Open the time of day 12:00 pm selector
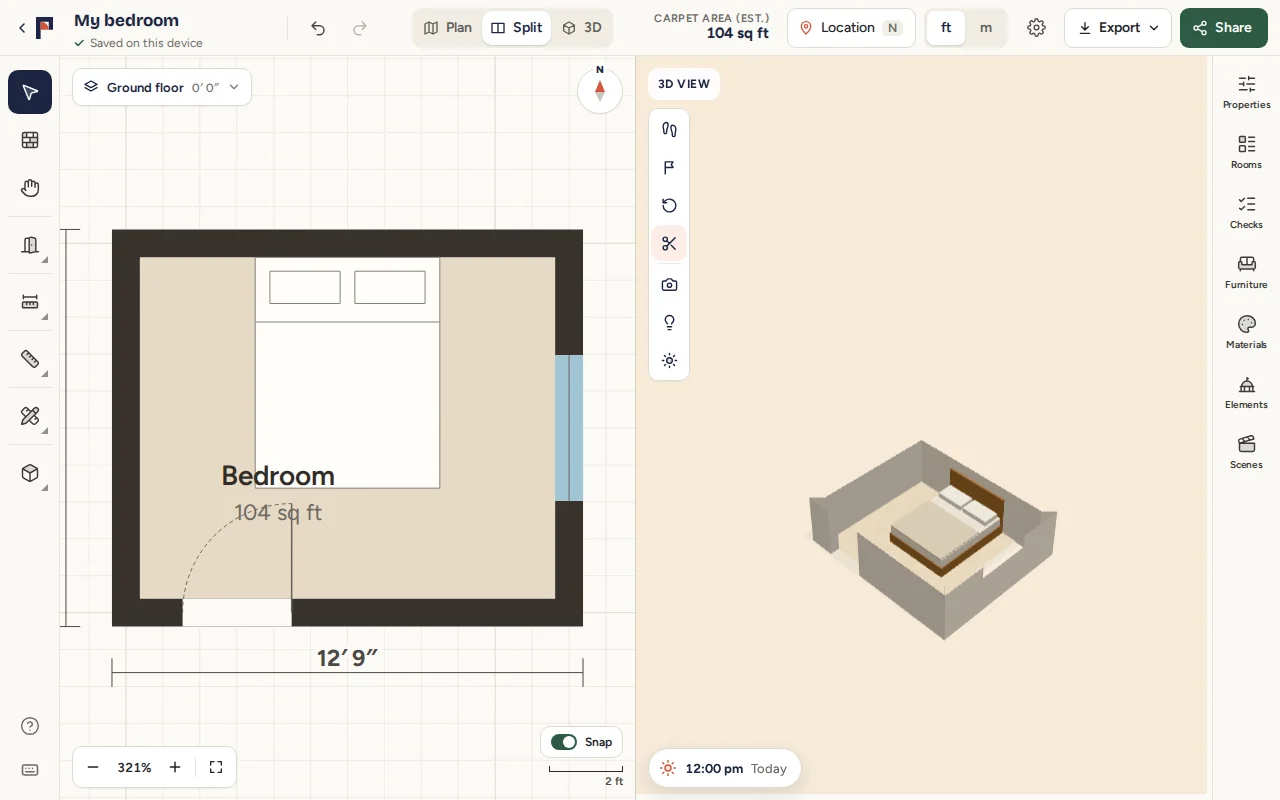Image resolution: width=1280 pixels, height=800 pixels. point(725,768)
